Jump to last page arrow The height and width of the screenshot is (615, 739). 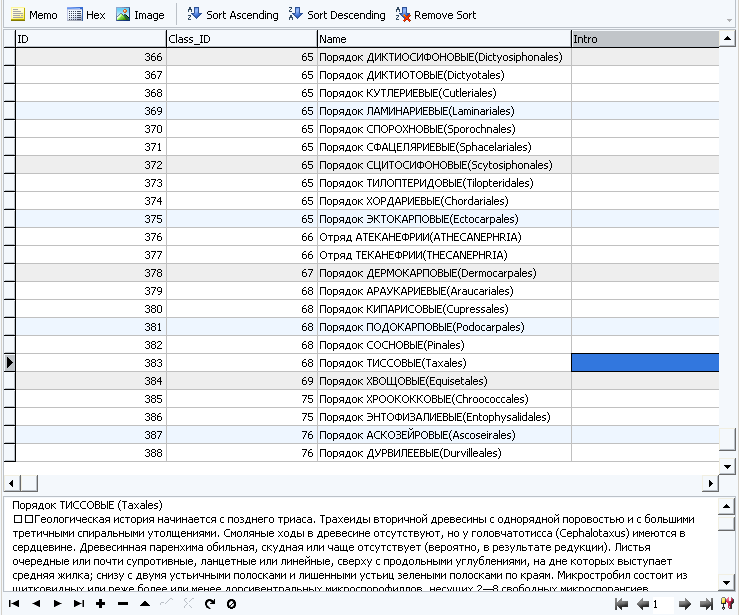pos(706,604)
